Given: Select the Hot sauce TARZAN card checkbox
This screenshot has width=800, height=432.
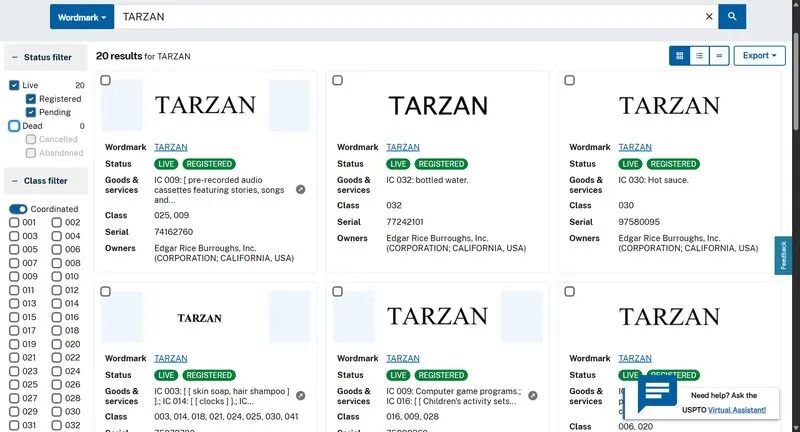Looking at the screenshot, I should click(x=569, y=80).
